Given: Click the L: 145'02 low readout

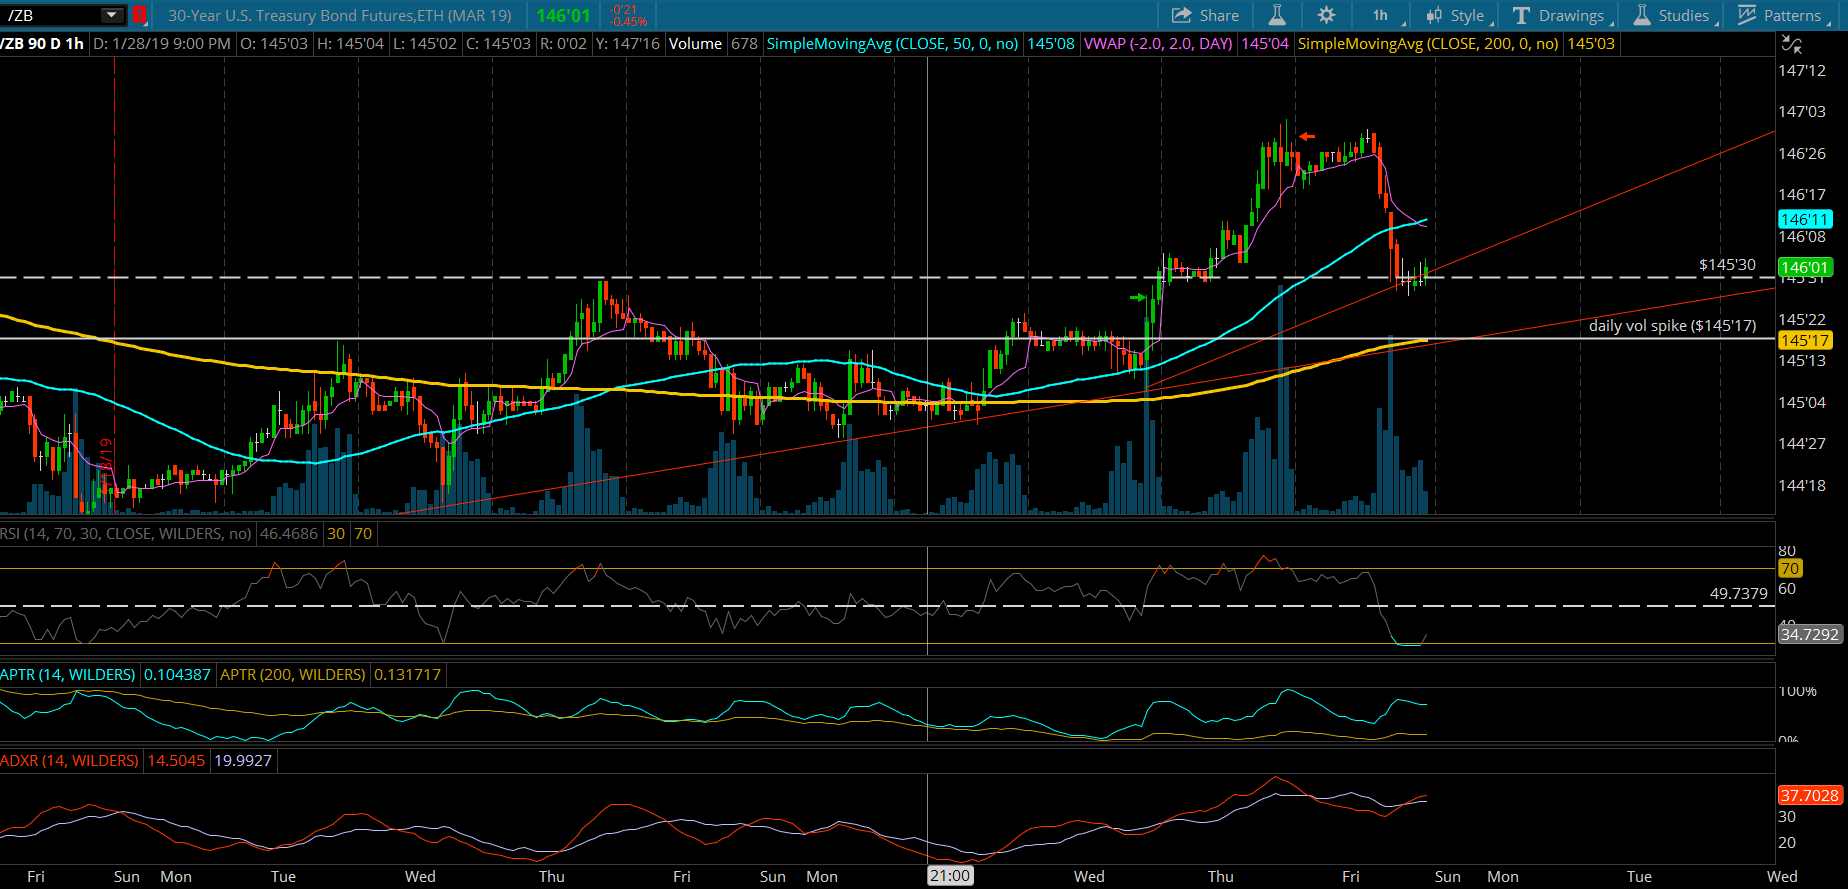Looking at the screenshot, I should [425, 44].
